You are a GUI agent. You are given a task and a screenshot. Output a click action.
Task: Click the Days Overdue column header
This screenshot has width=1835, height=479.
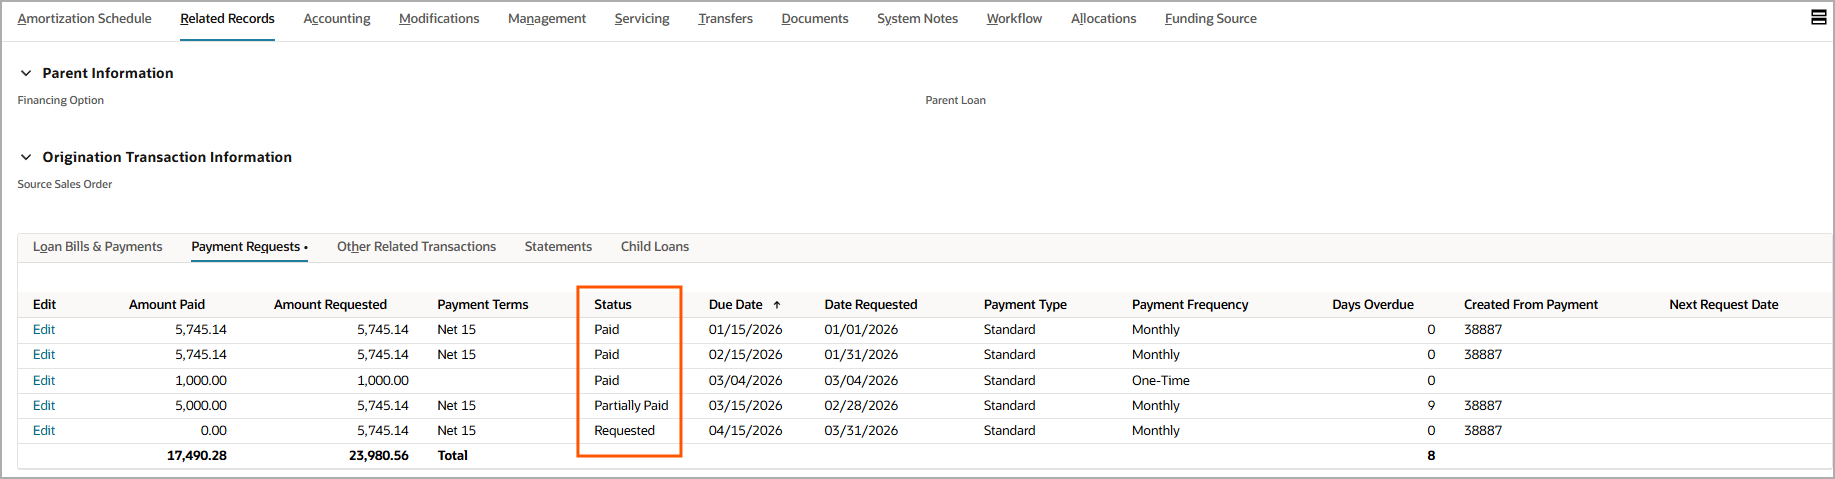[1372, 305]
